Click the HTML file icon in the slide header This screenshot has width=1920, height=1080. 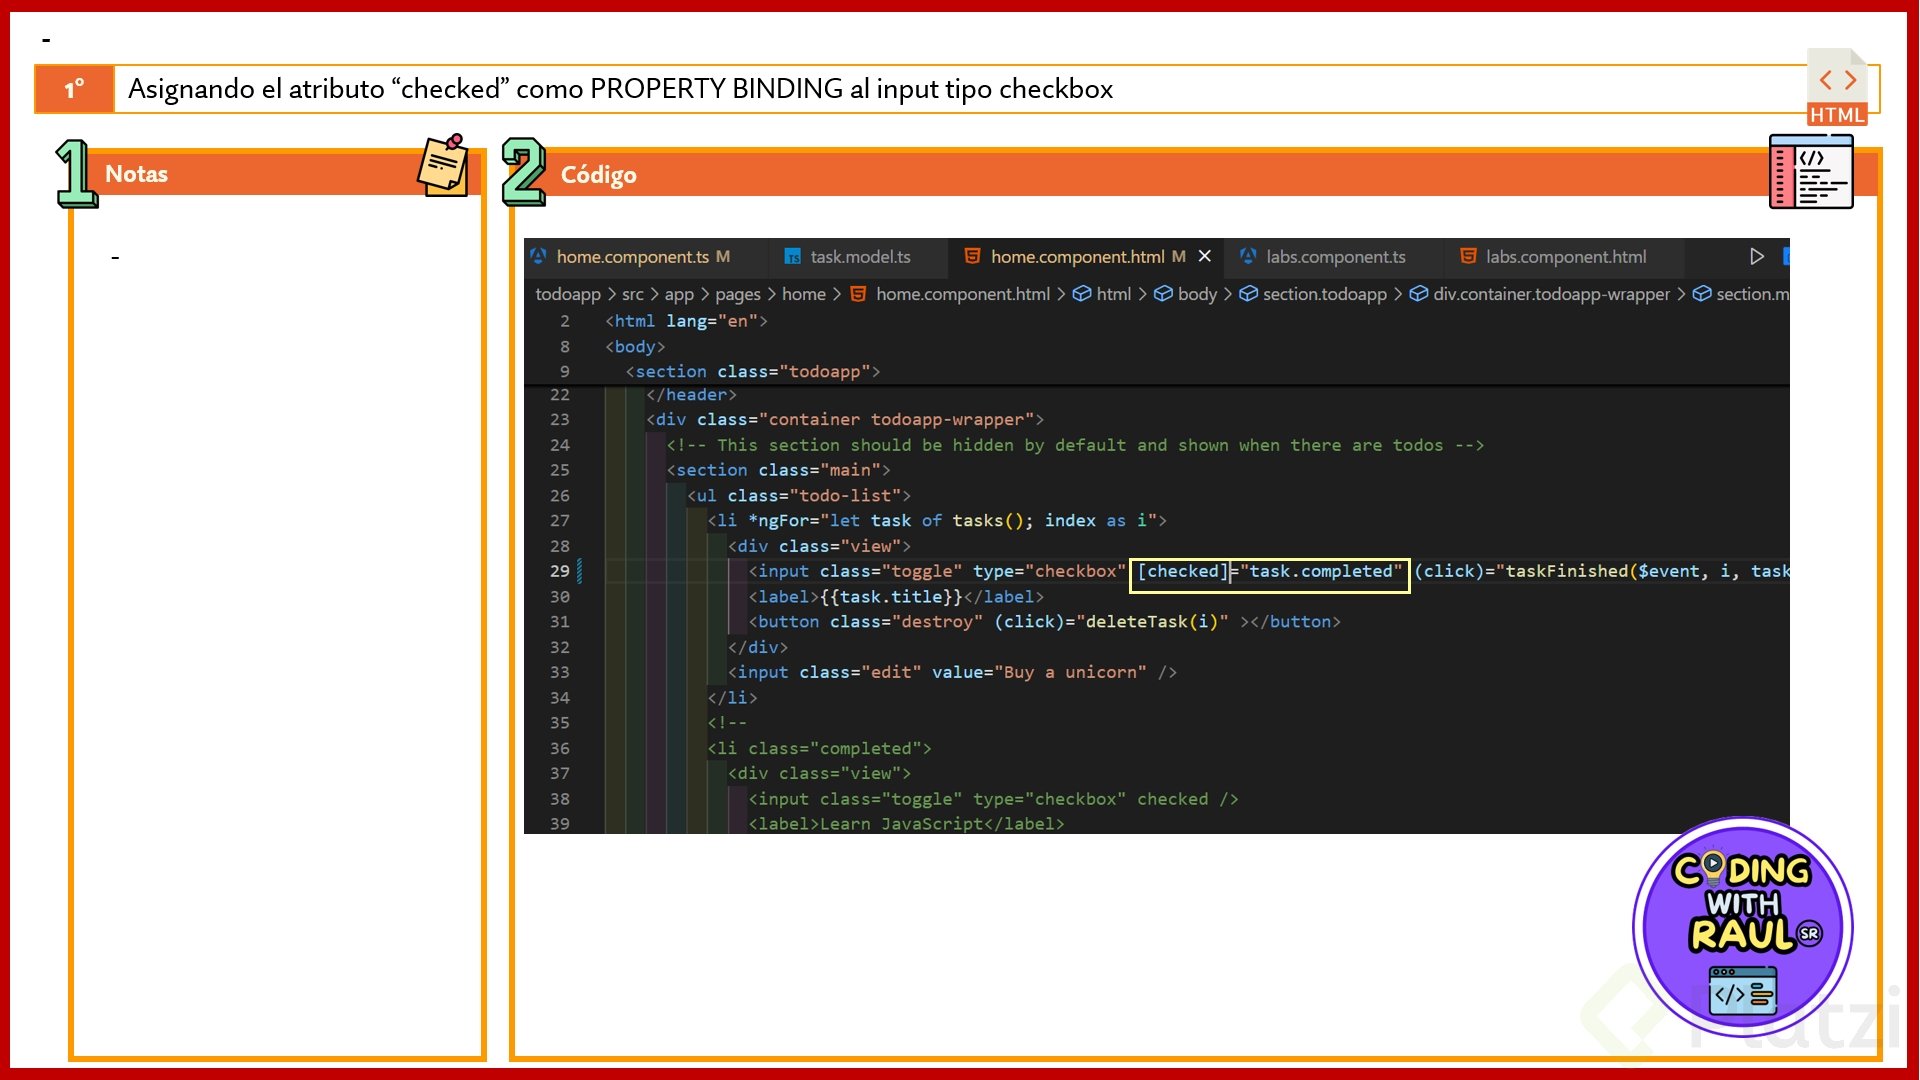point(1837,87)
